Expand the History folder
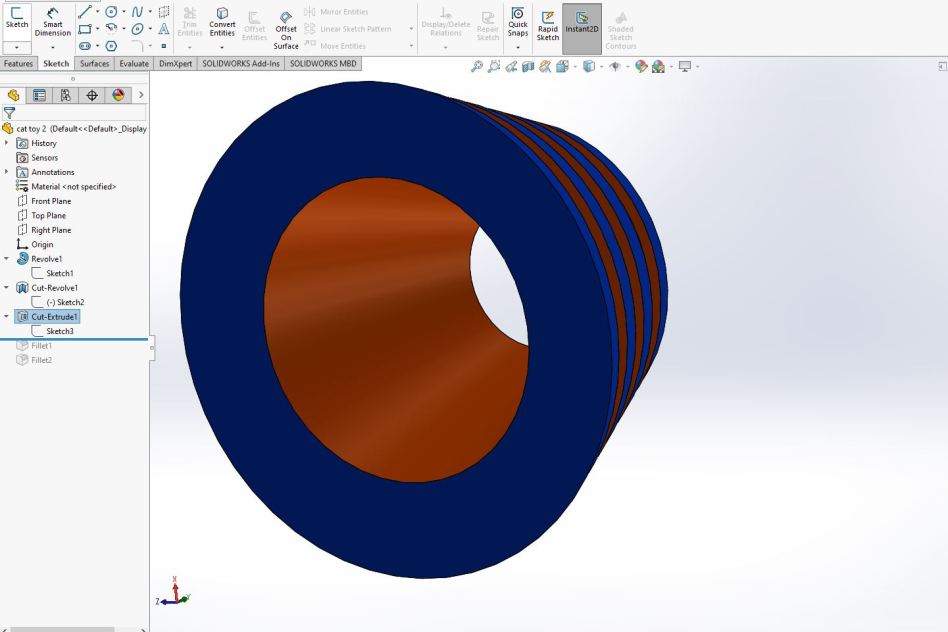Image resolution: width=948 pixels, height=632 pixels. 7,143
